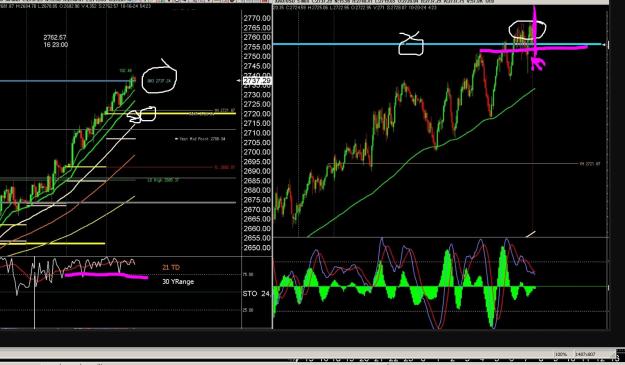Select the 2762.57 value text on left chart

click(x=55, y=37)
